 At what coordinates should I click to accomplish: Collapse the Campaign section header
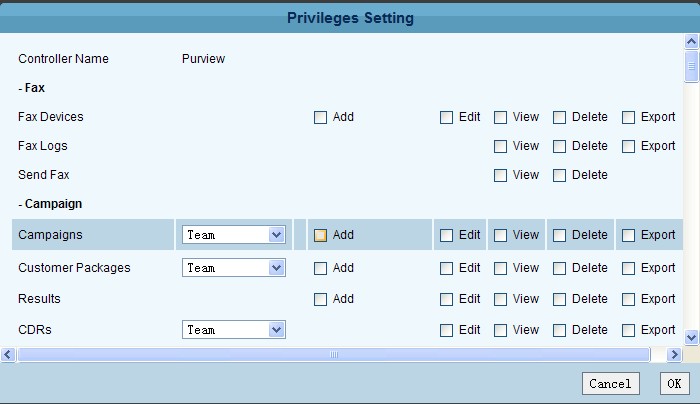pyautogui.click(x=49, y=204)
